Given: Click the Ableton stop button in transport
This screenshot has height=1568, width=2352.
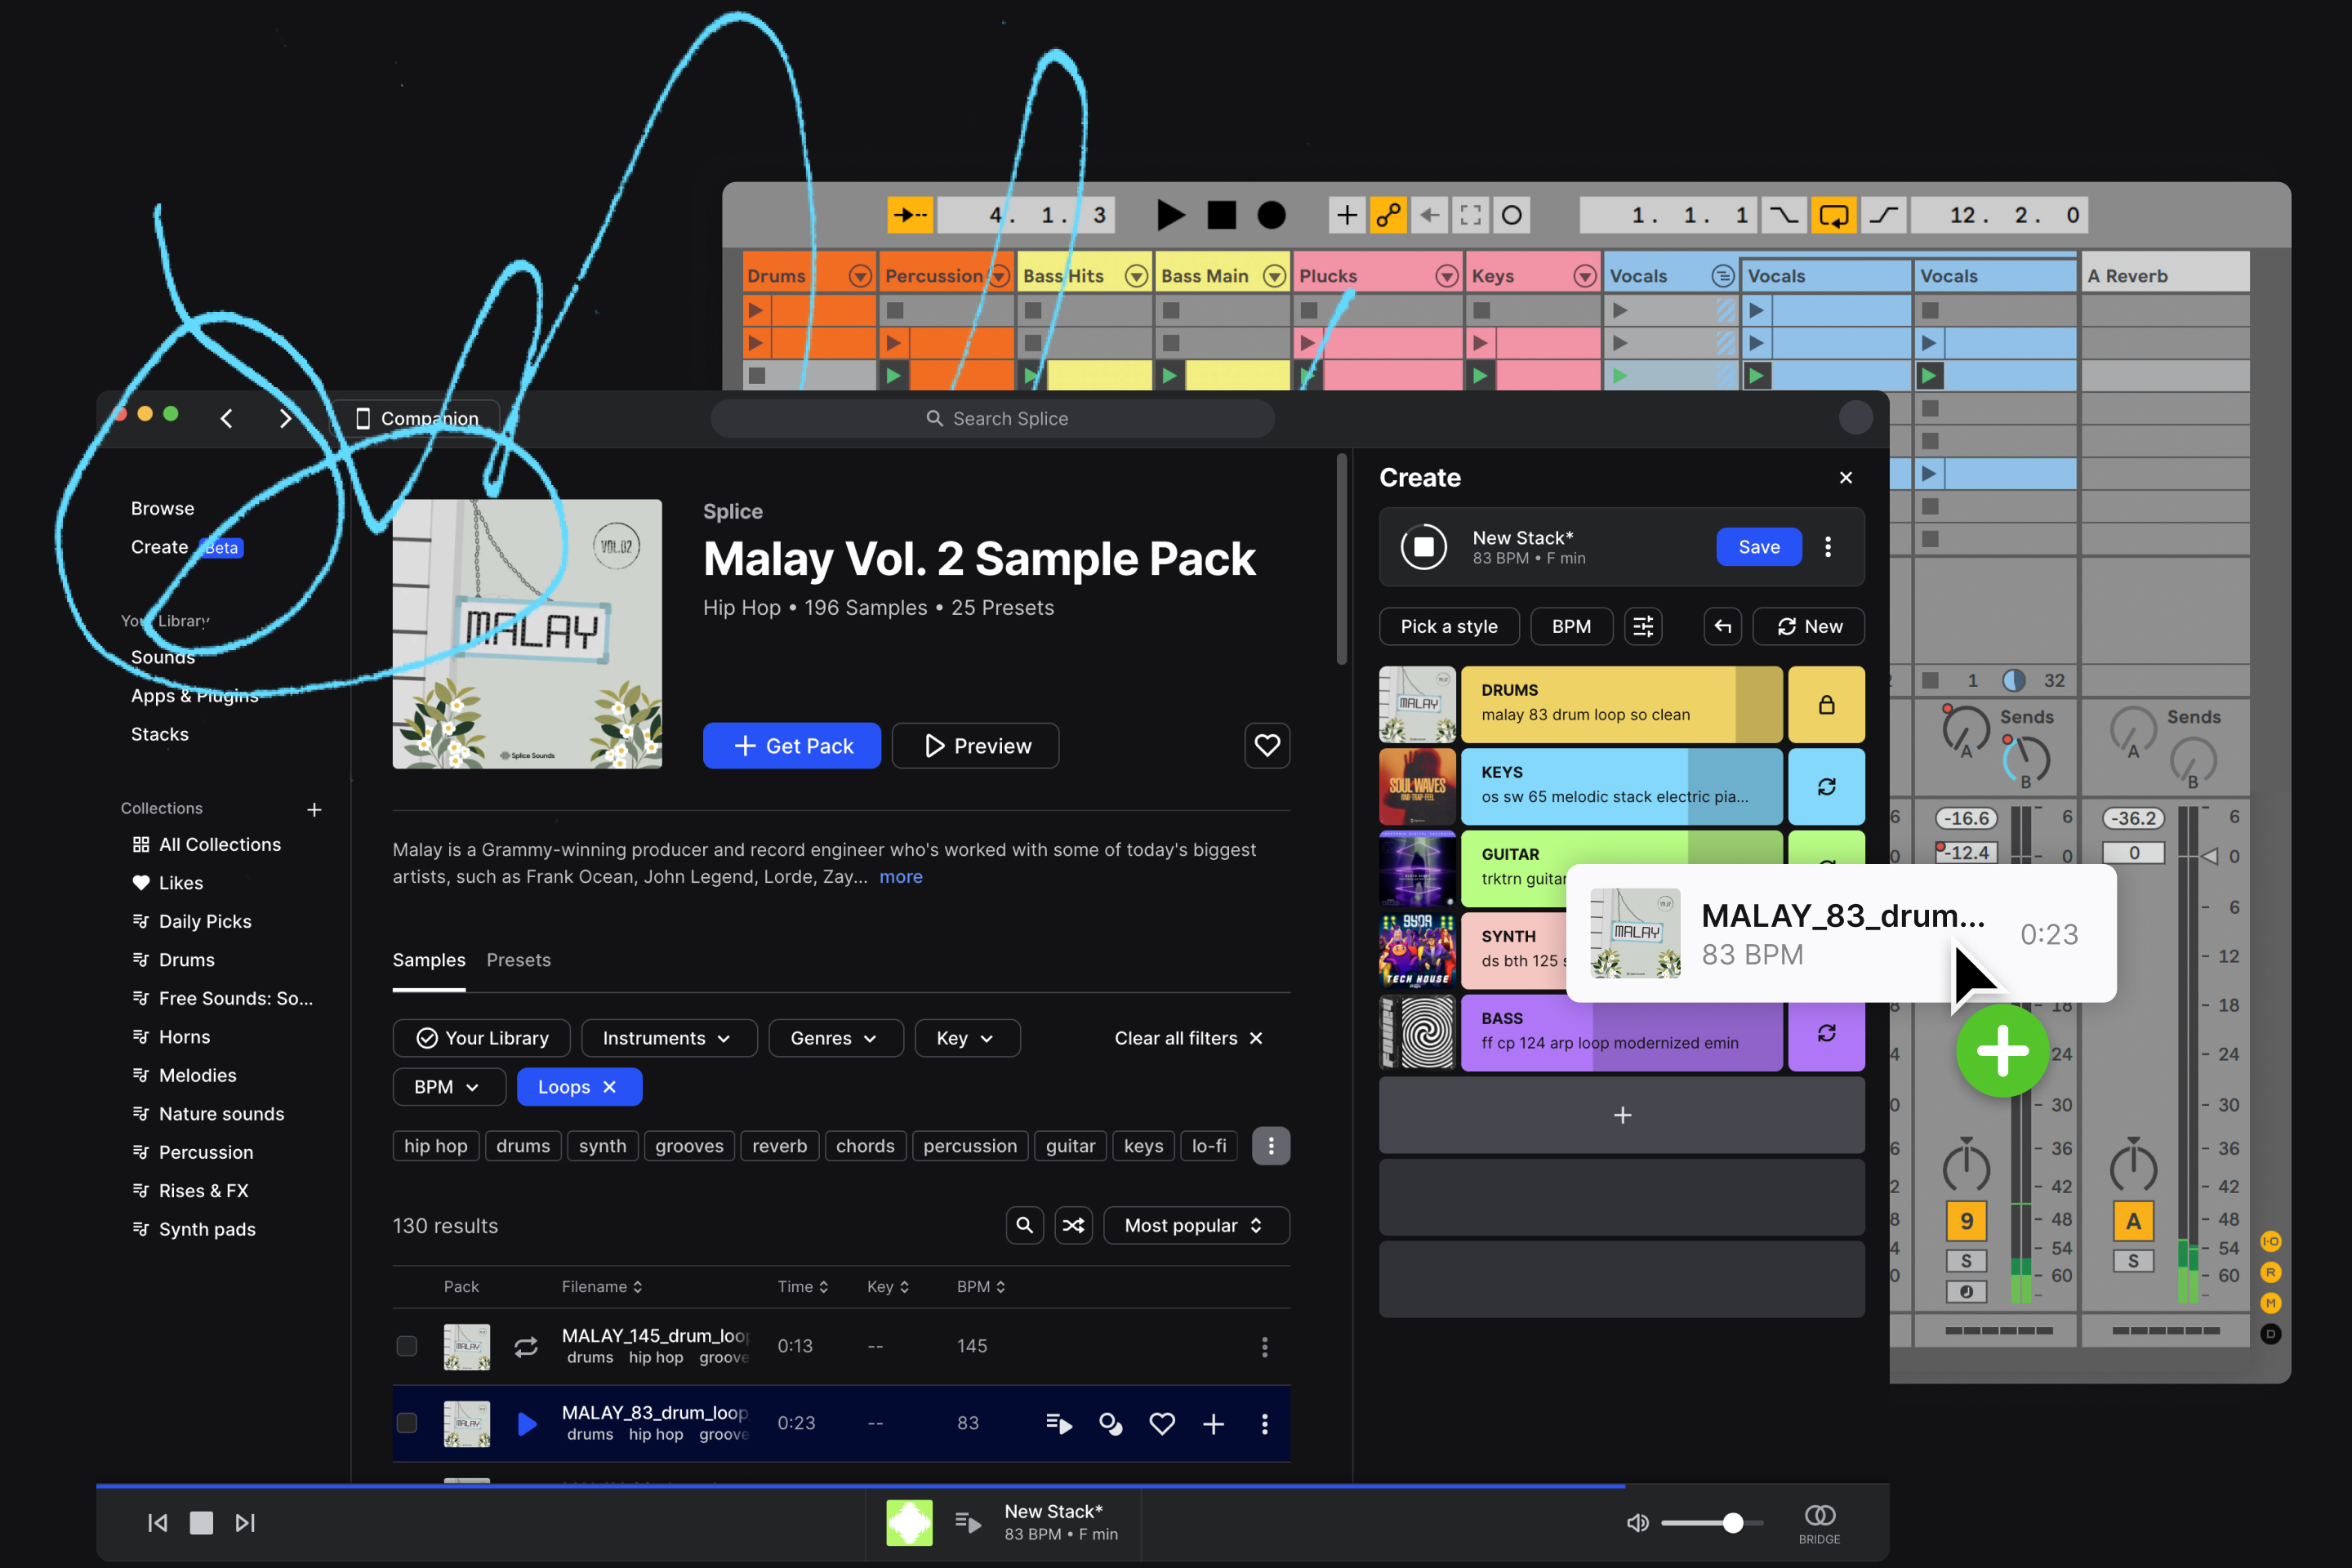Looking at the screenshot, I should point(1221,215).
